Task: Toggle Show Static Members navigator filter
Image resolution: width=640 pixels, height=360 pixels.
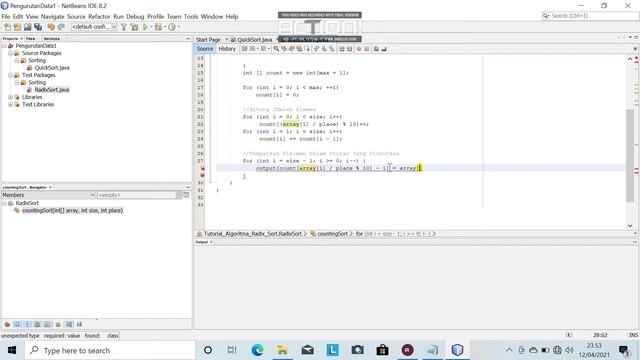Action: pyautogui.click(x=27, y=324)
